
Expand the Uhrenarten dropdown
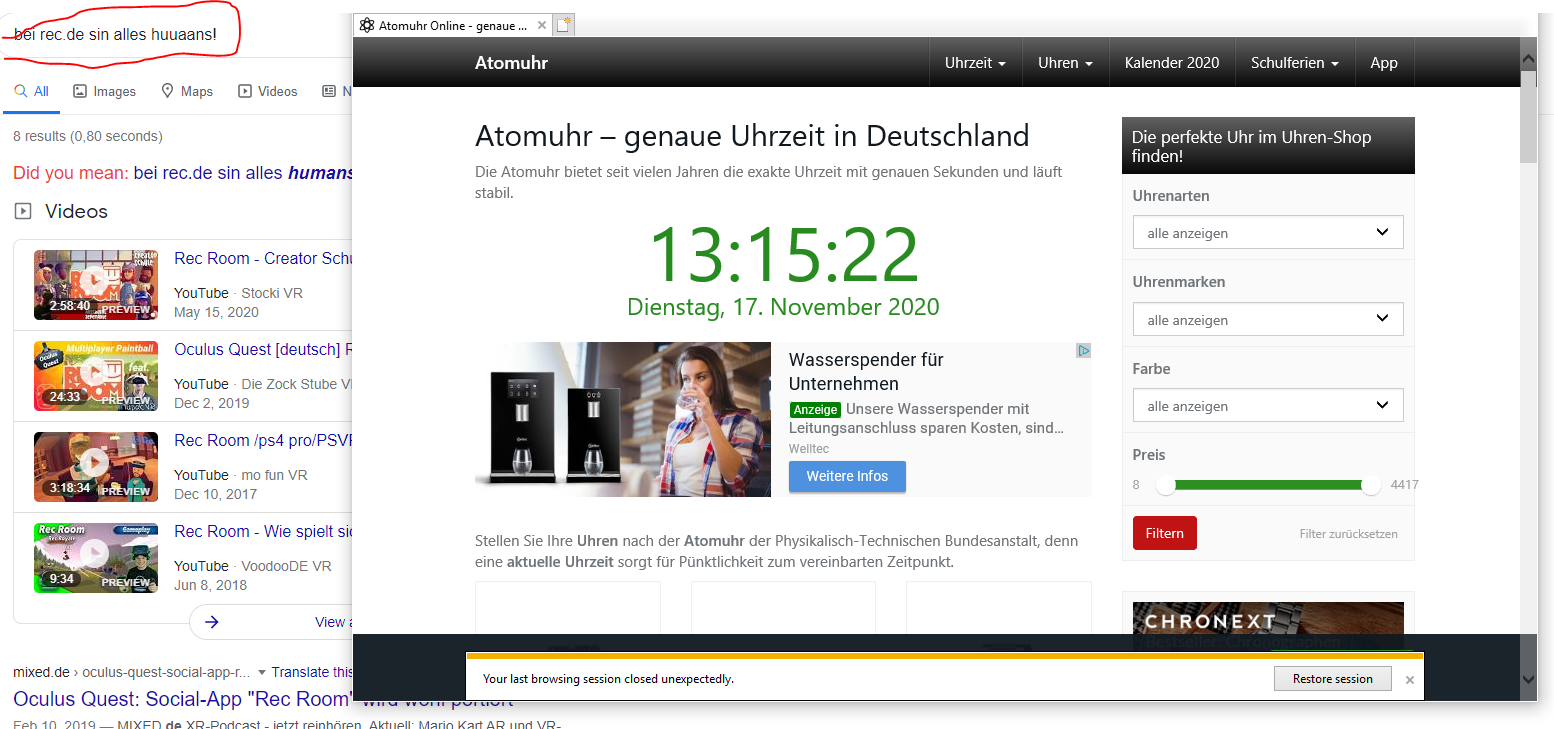pyautogui.click(x=1267, y=233)
